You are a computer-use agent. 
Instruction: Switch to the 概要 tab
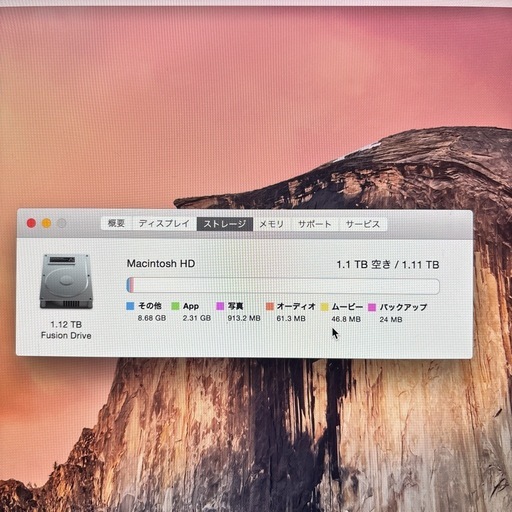coord(116,223)
